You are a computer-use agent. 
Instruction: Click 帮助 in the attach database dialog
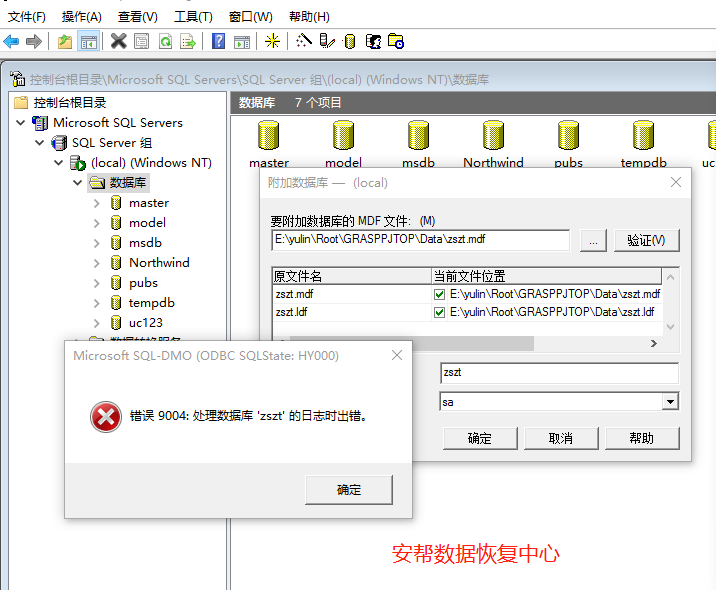click(642, 438)
